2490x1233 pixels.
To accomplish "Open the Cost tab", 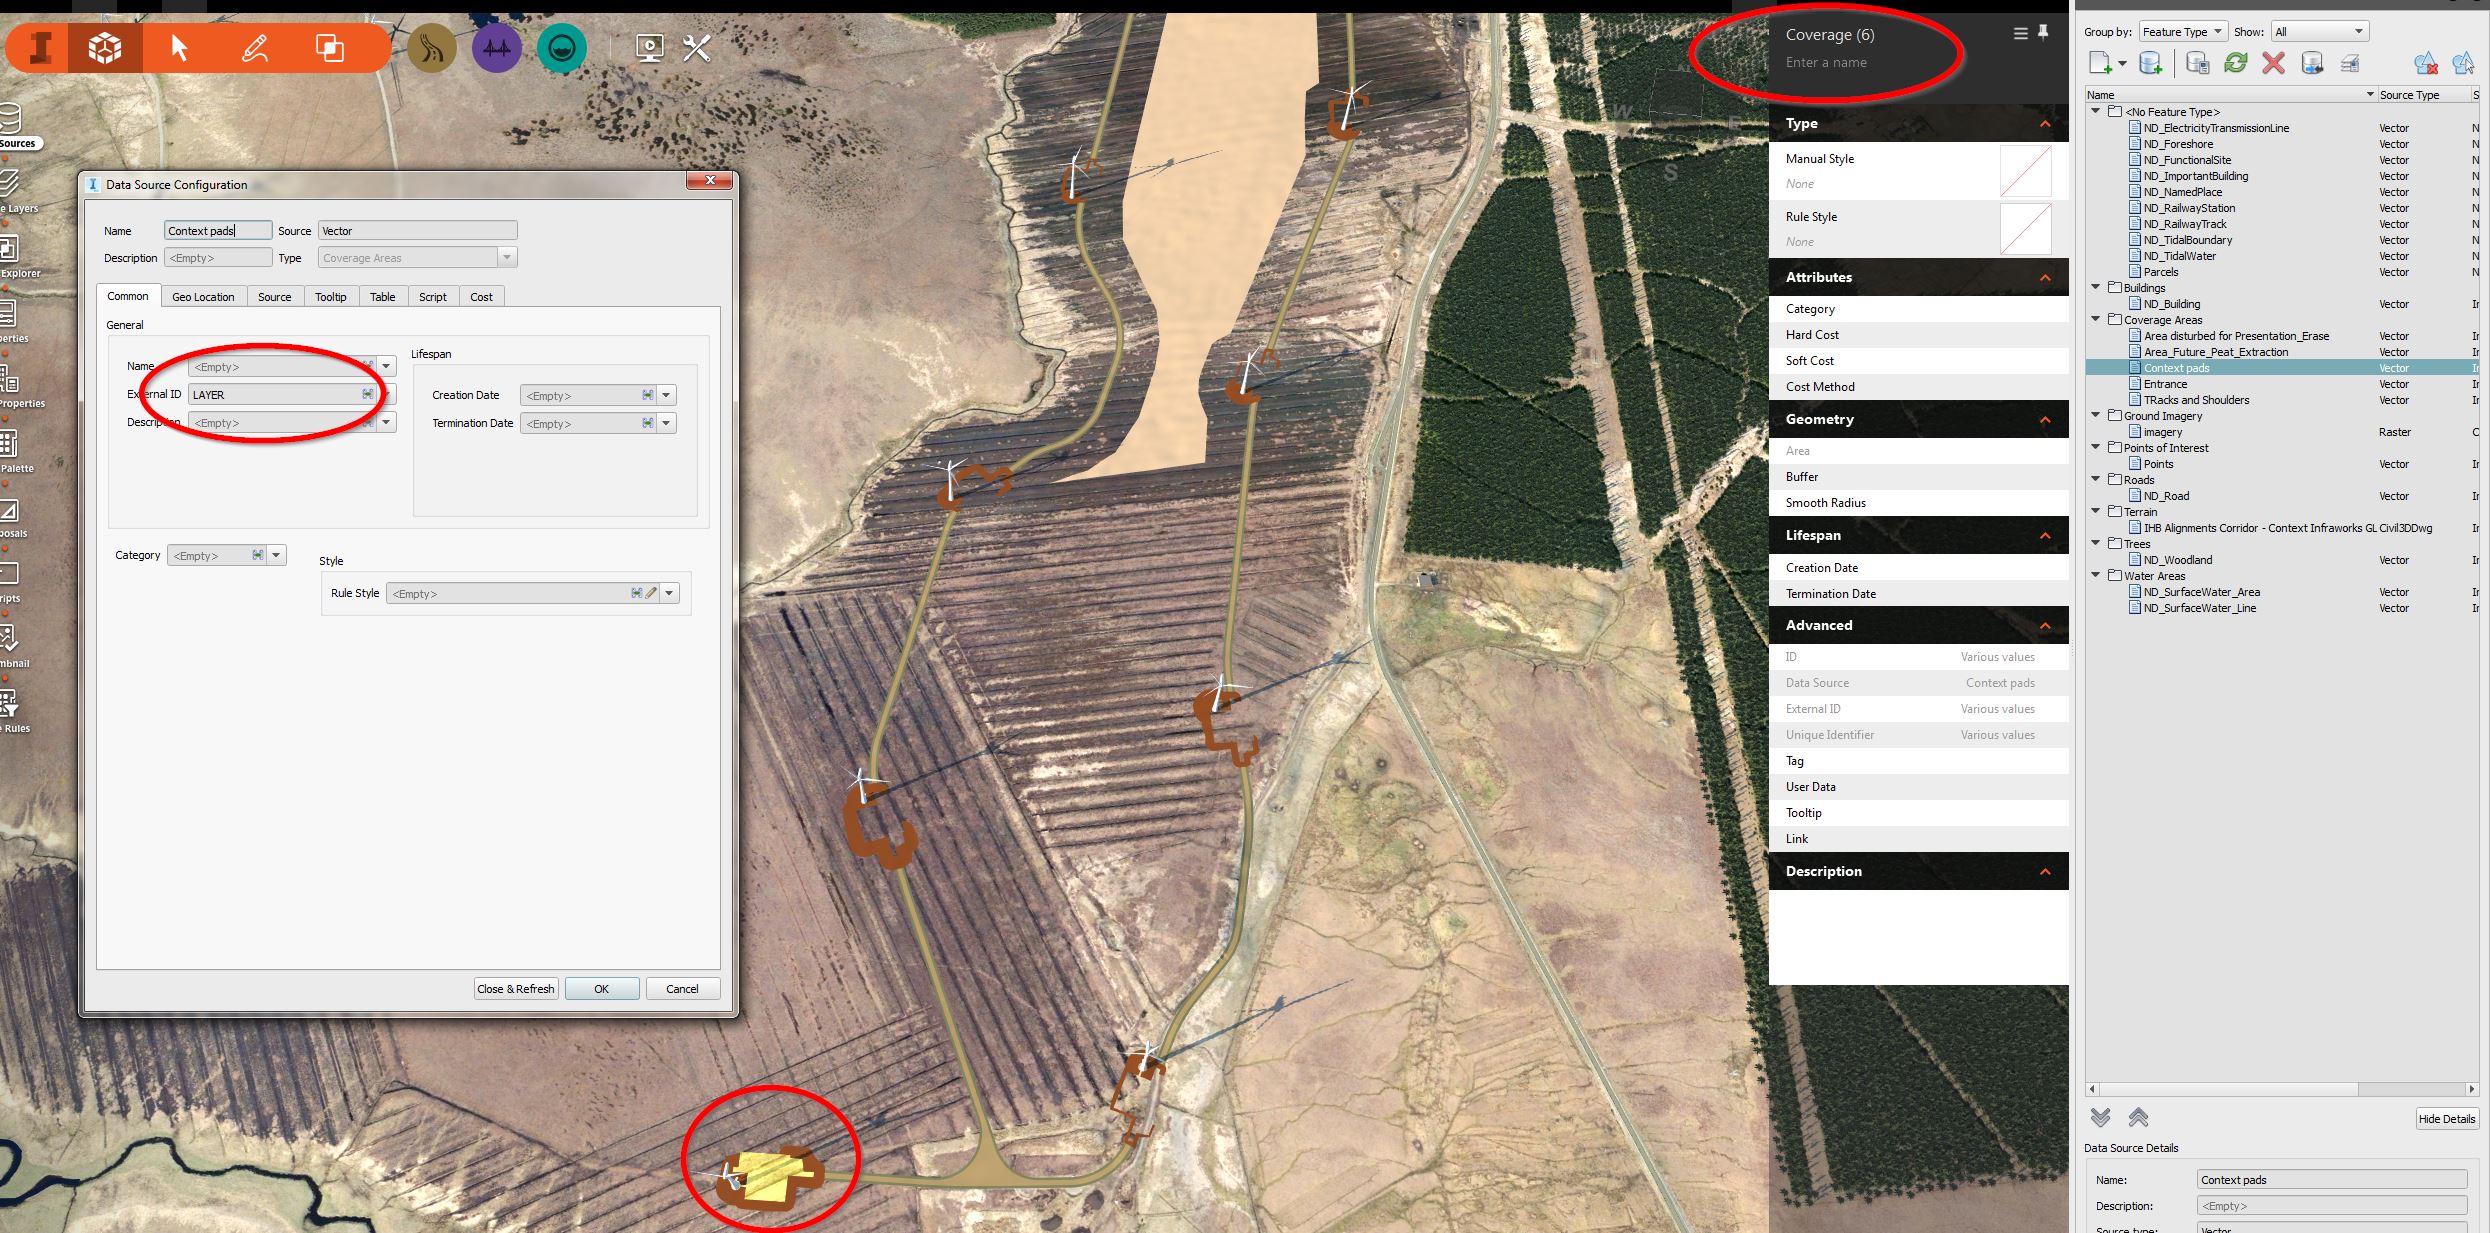I will pos(481,297).
